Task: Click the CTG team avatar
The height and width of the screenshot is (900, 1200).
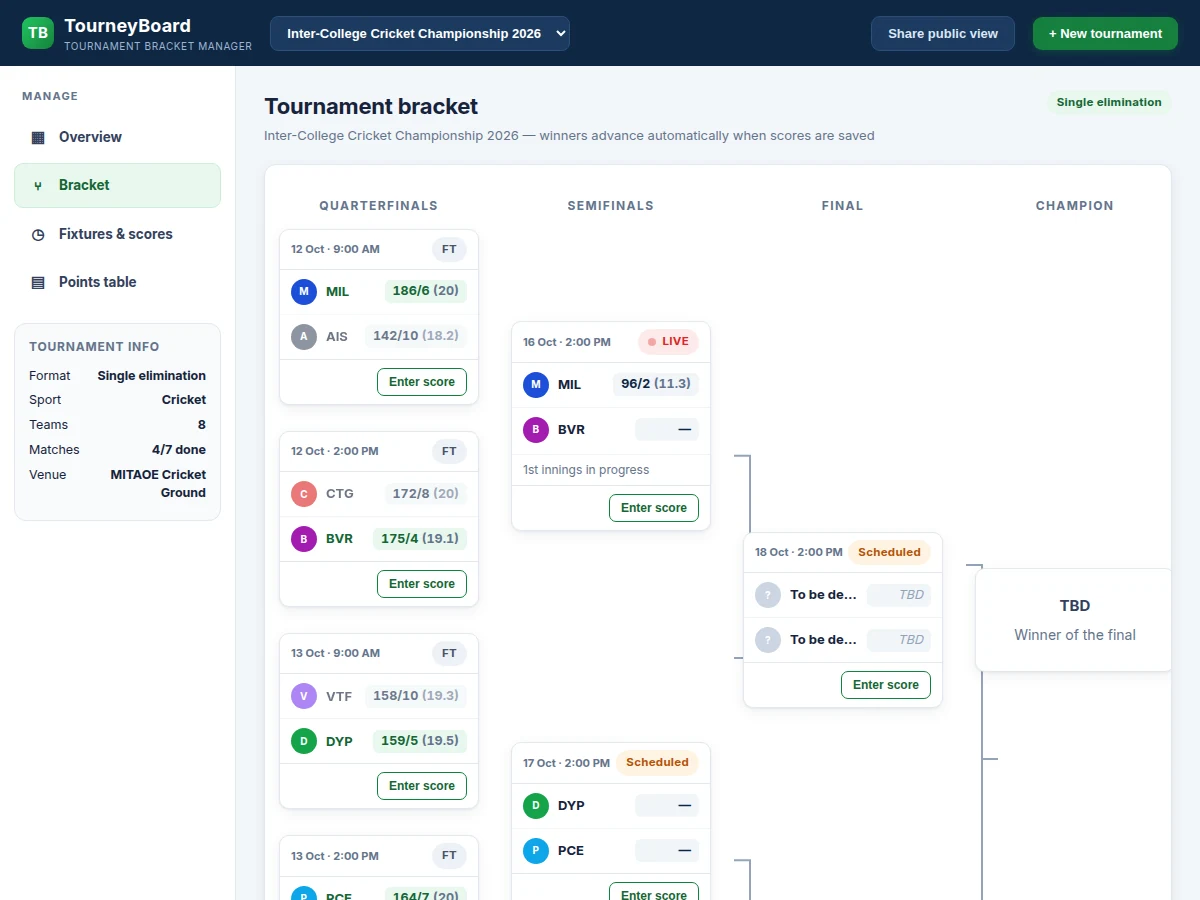Action: coord(304,493)
